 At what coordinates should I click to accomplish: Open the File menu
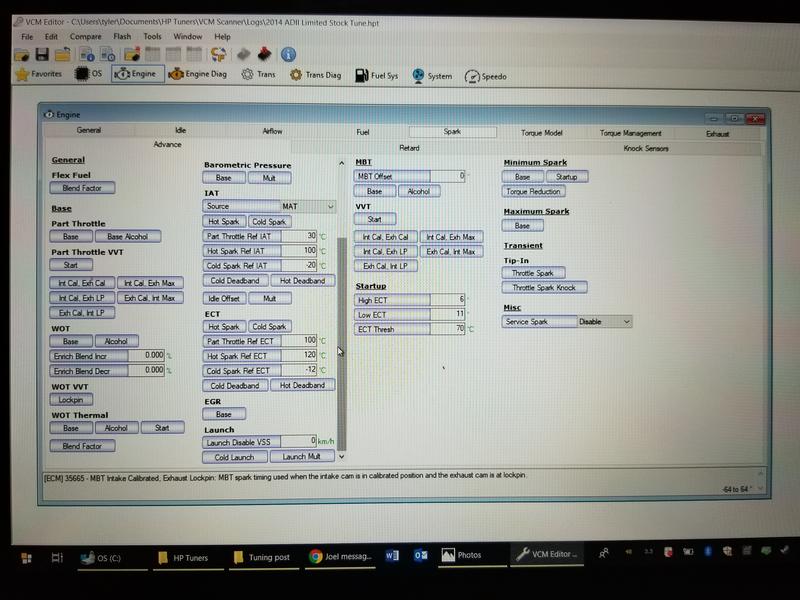(x=27, y=37)
